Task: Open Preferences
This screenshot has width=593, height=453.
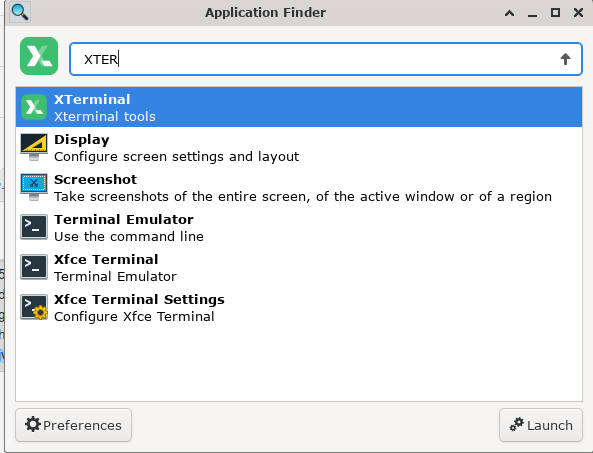Action: (73, 425)
